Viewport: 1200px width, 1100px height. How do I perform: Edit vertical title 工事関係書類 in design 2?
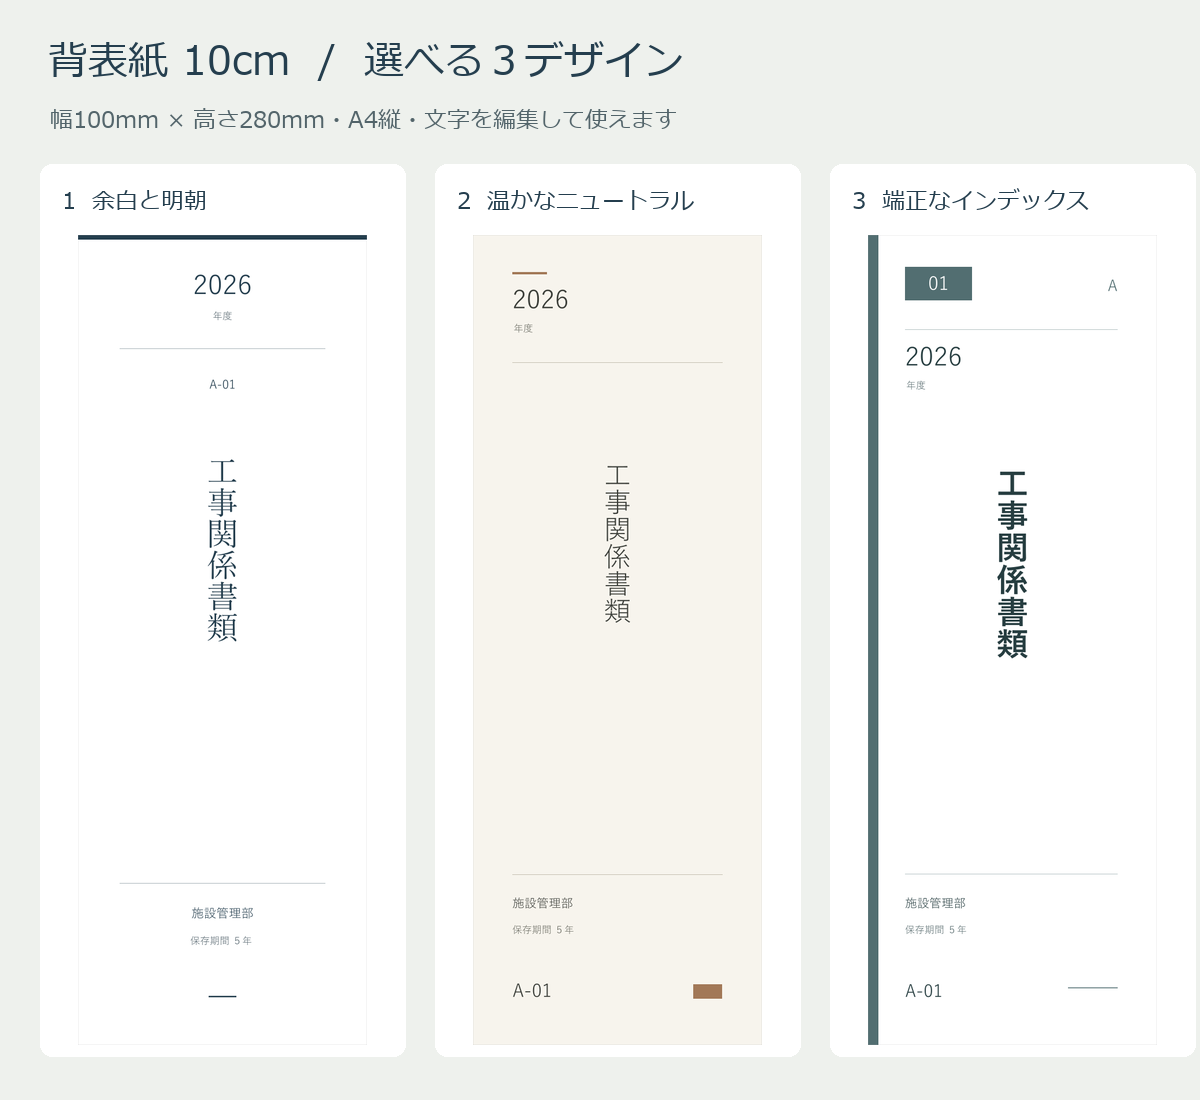(x=617, y=544)
